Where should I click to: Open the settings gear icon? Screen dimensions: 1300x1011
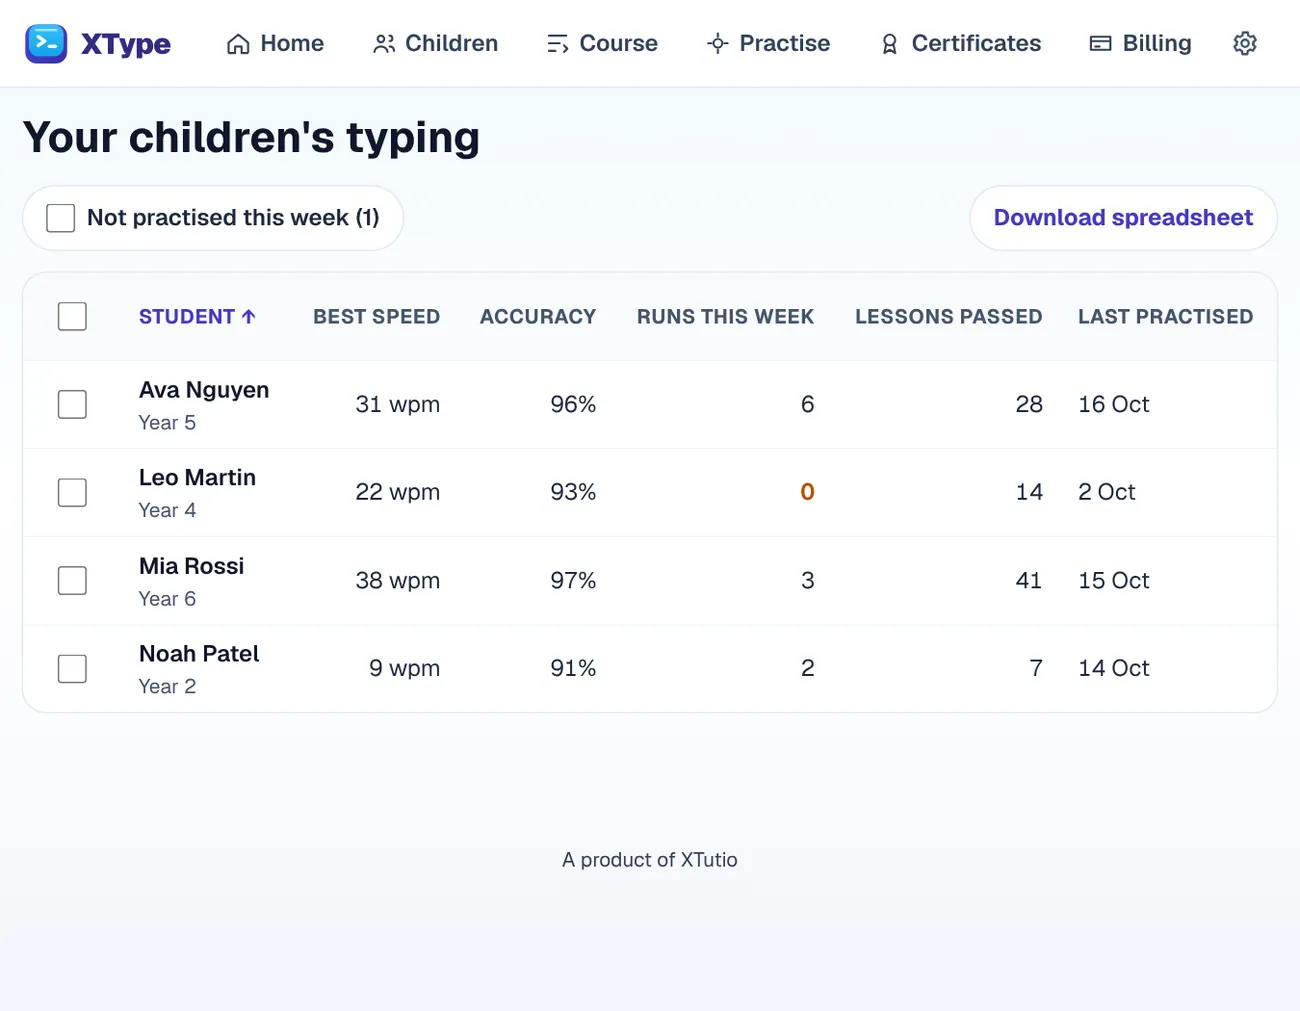click(1245, 43)
